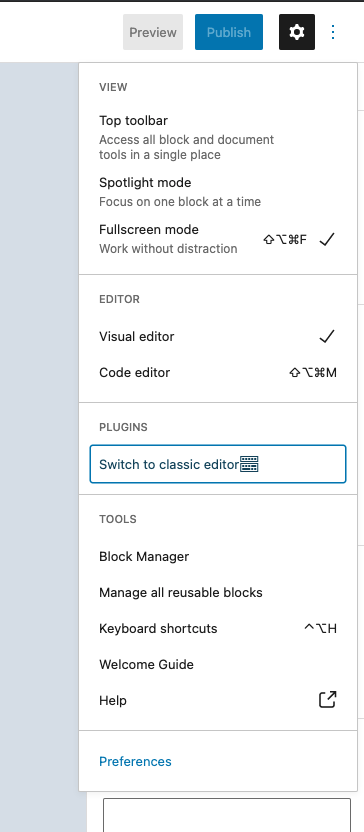Click the blue Publish button

pyautogui.click(x=229, y=32)
